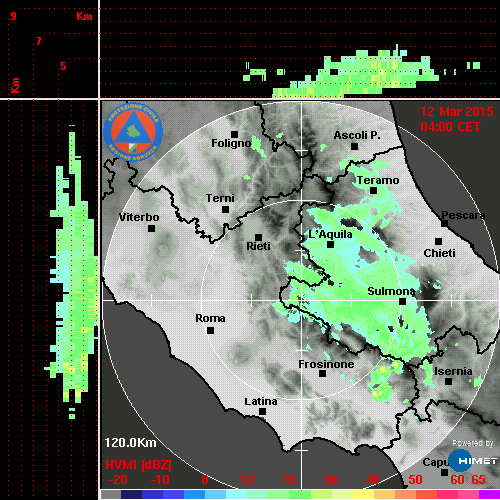Screen dimensions: 500x500
Task: Click the Protezione Civile Abruzzo logo
Action: coord(133,132)
